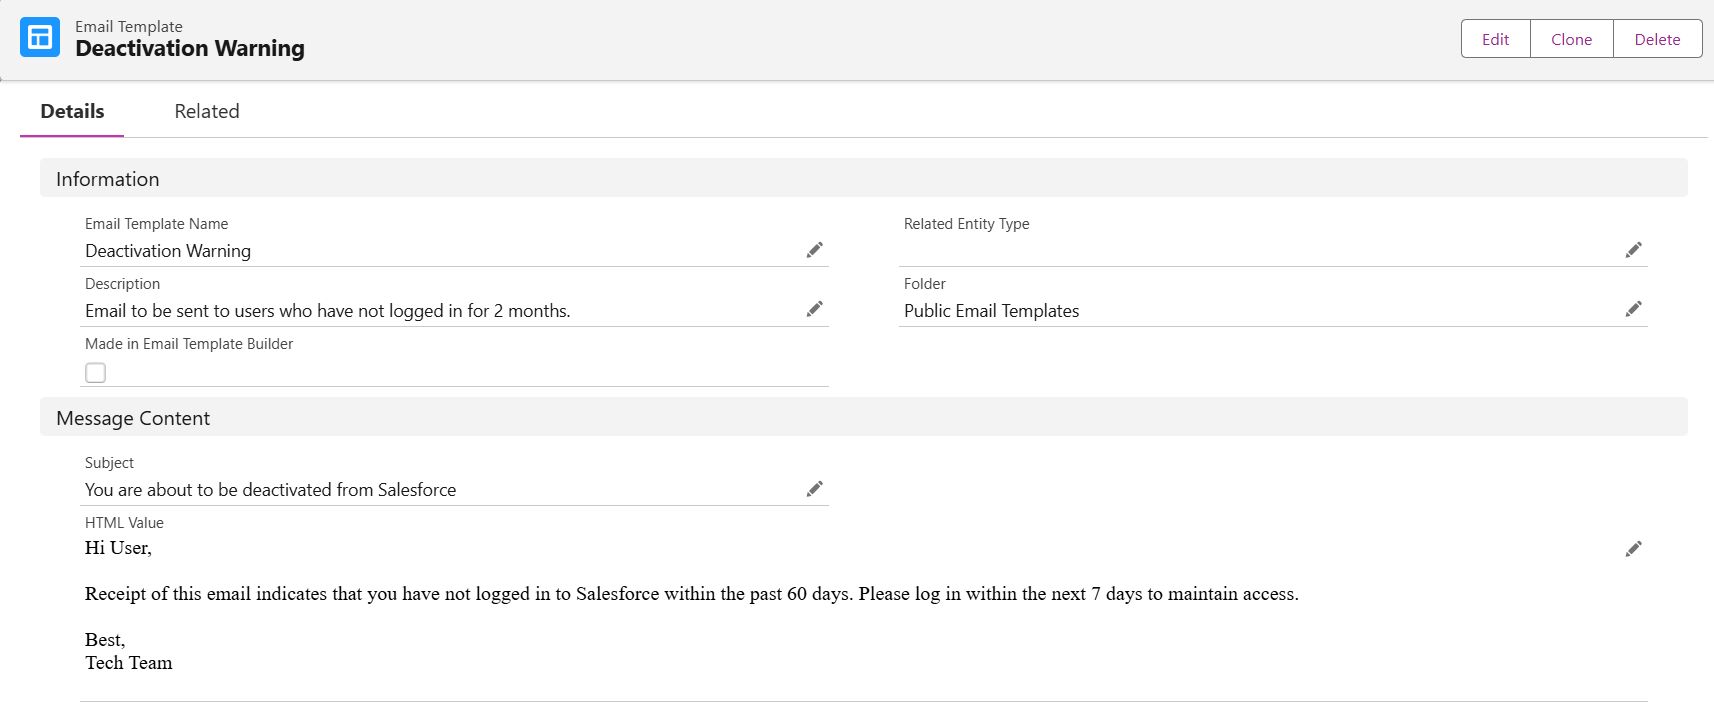Screen dimensions: 1714x707
Task: Click pencil icon next to Description field
Action: pyautogui.click(x=814, y=310)
